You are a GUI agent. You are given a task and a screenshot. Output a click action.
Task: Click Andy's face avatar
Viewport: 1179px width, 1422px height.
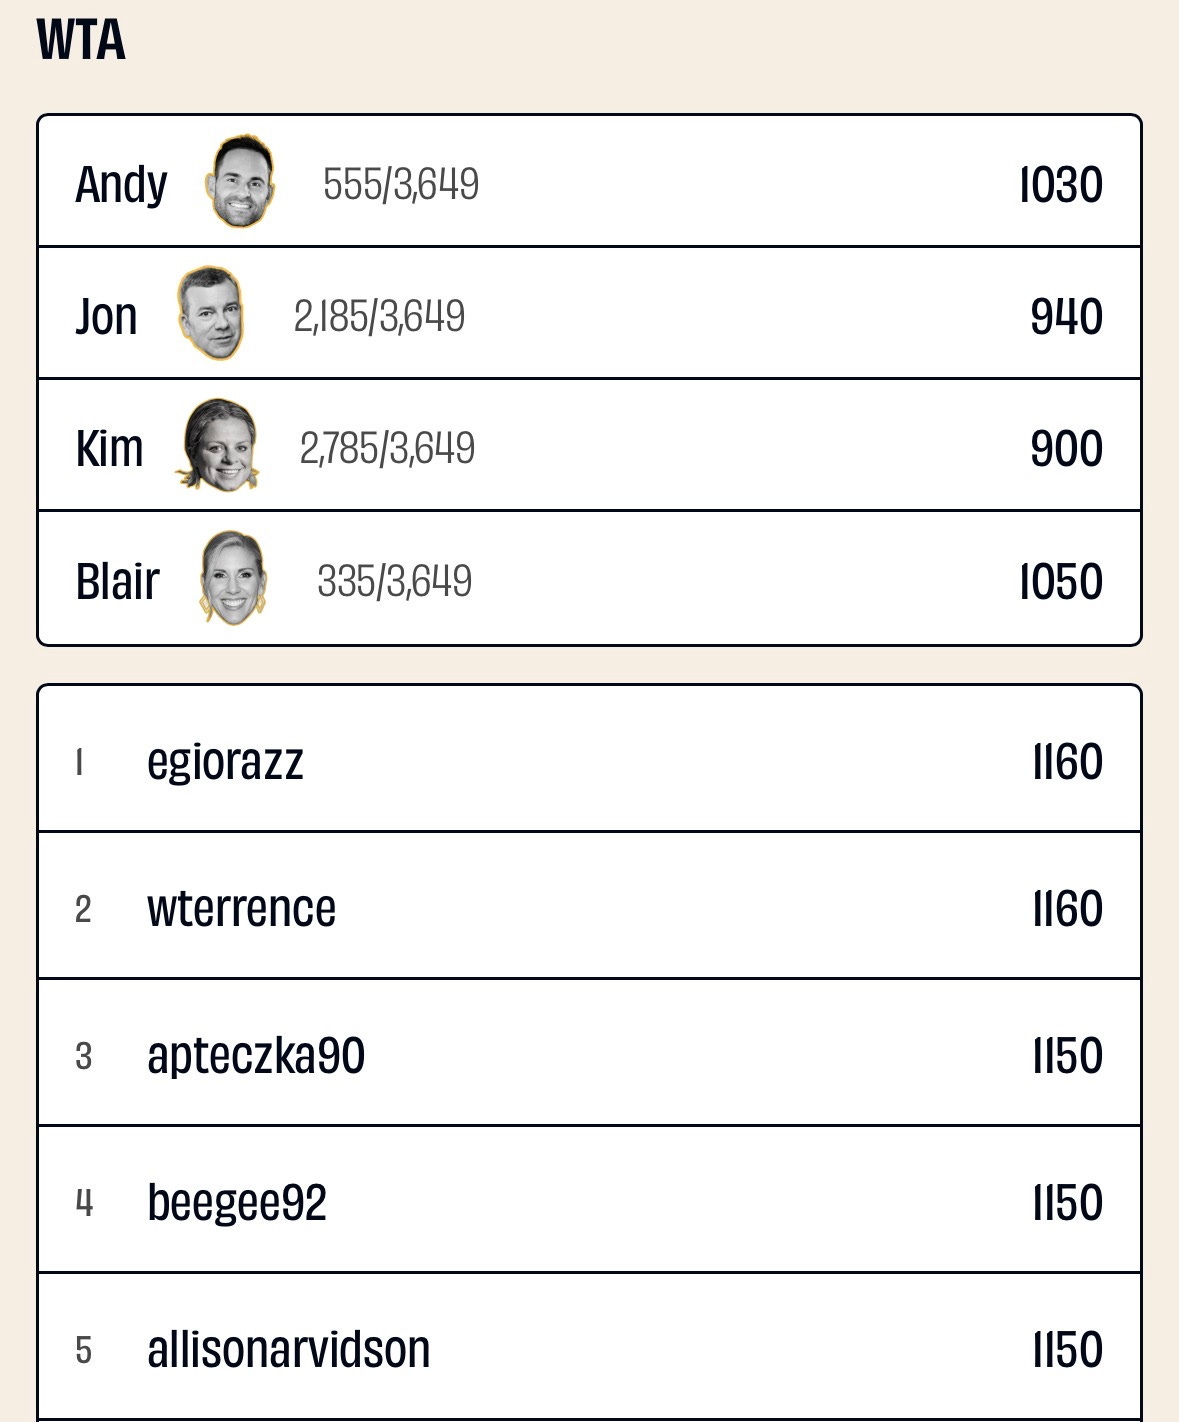(x=241, y=182)
